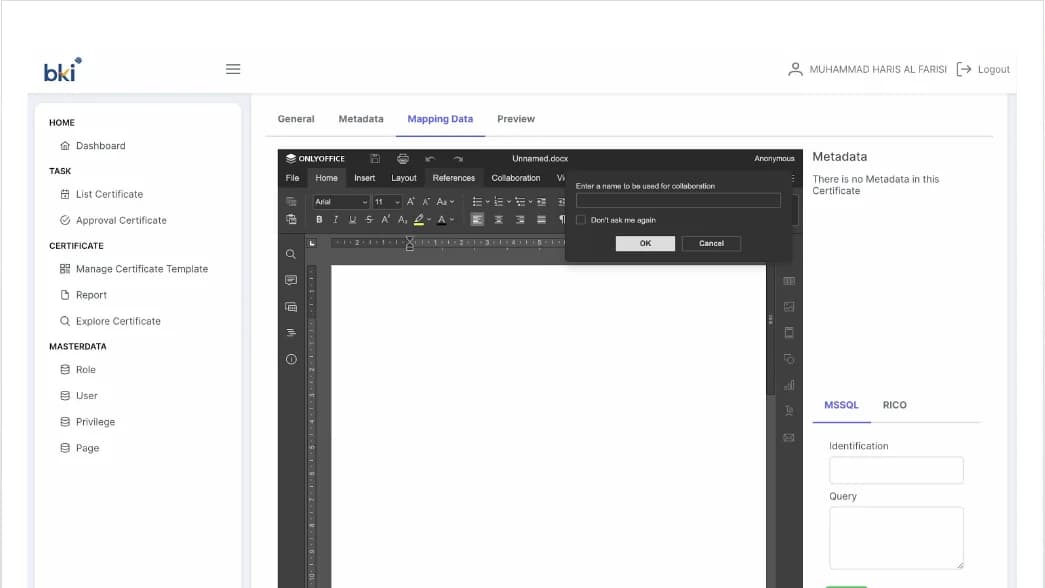Open the Insert ribbon tab
The height and width of the screenshot is (588, 1045).
click(365, 178)
